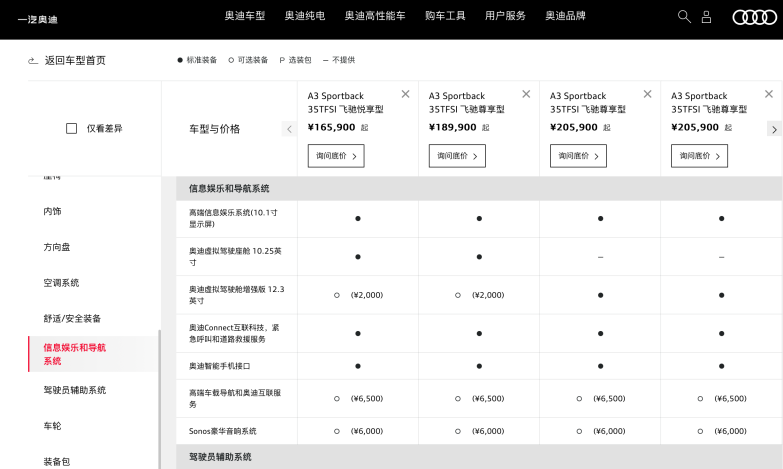Show next models with right arrow
The image size is (783, 469).
(775, 129)
